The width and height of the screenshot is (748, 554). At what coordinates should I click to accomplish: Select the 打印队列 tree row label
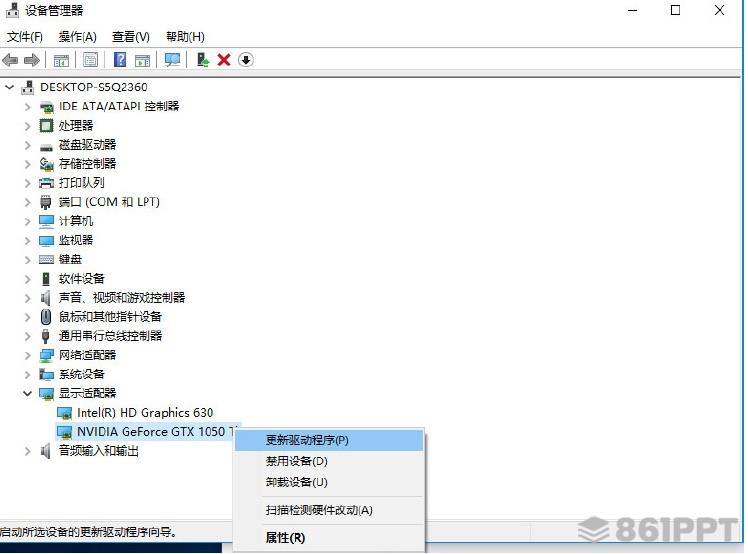point(82,183)
